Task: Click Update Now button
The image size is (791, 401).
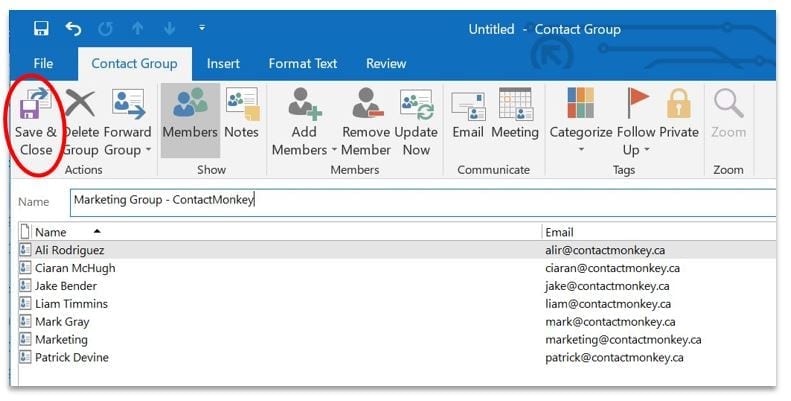Action: [x=416, y=123]
